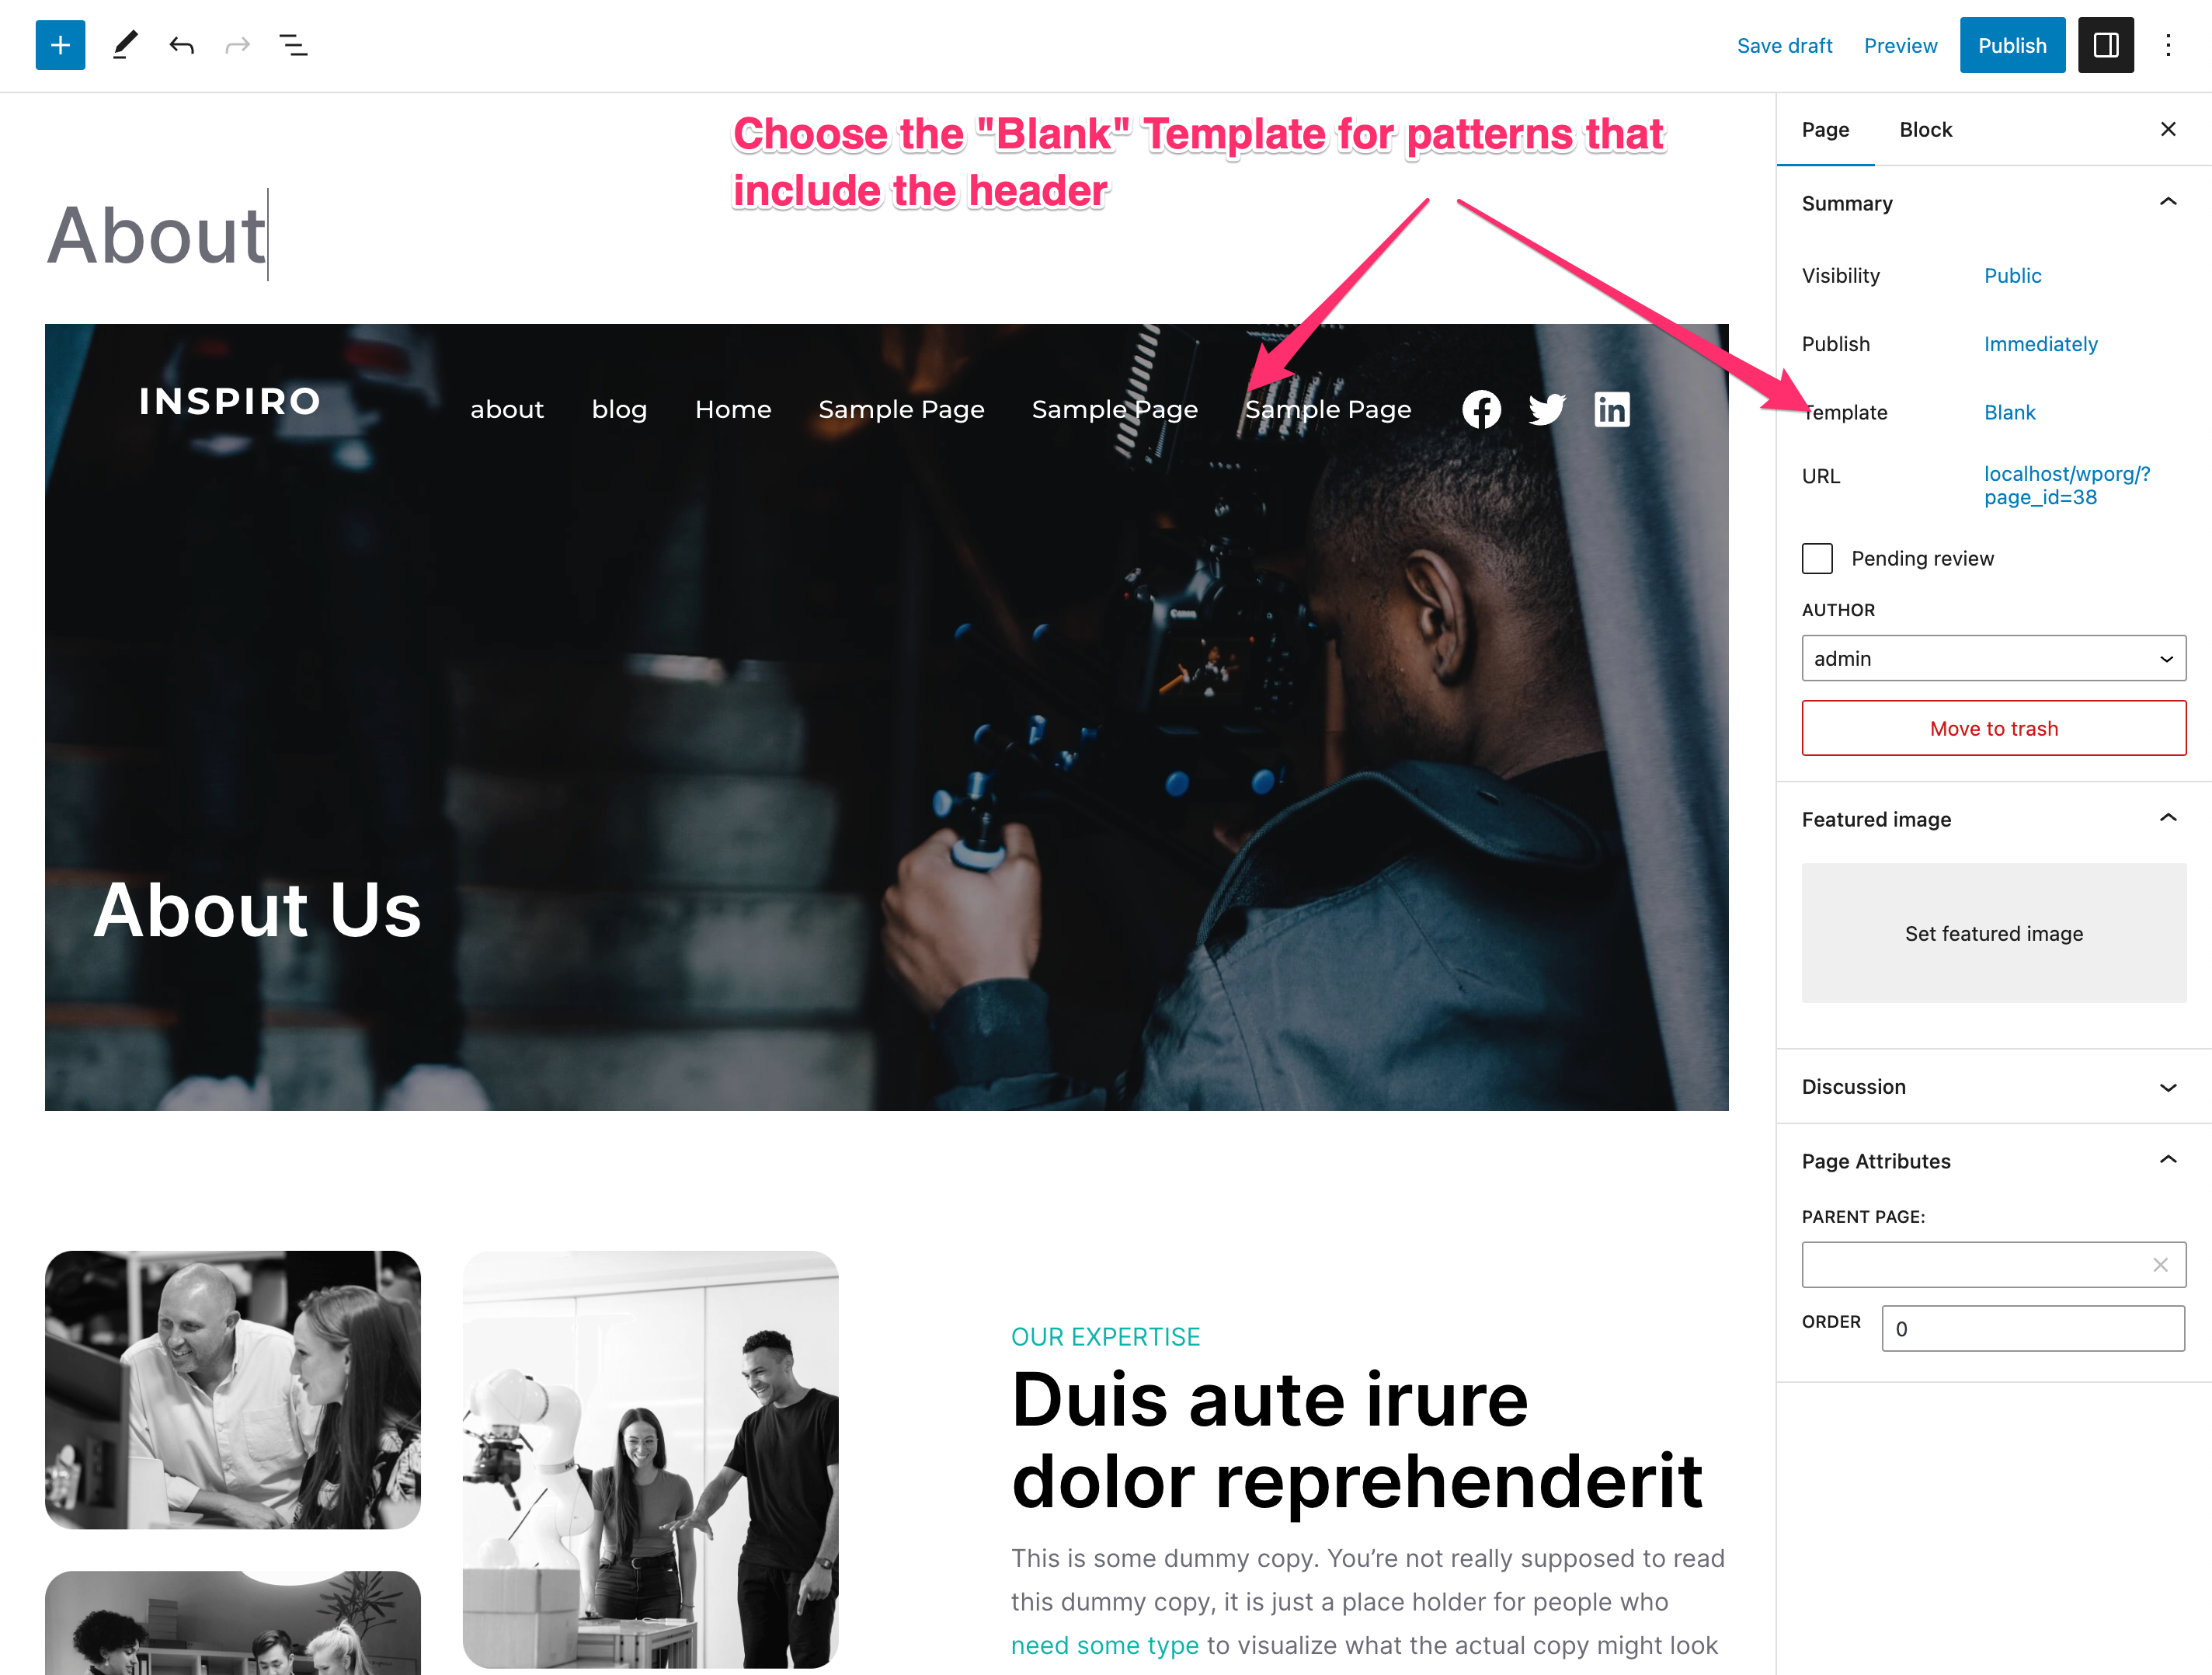Switch to the Page tab
Viewport: 2212px width, 1675px height.
(x=1825, y=130)
